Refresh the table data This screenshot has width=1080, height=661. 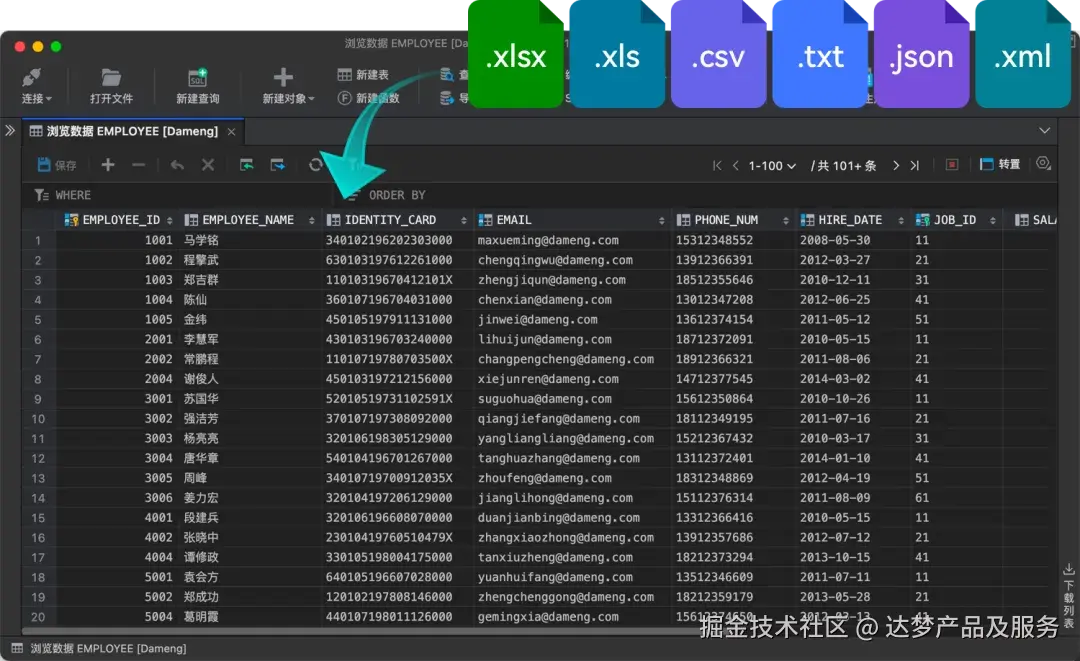coord(315,165)
